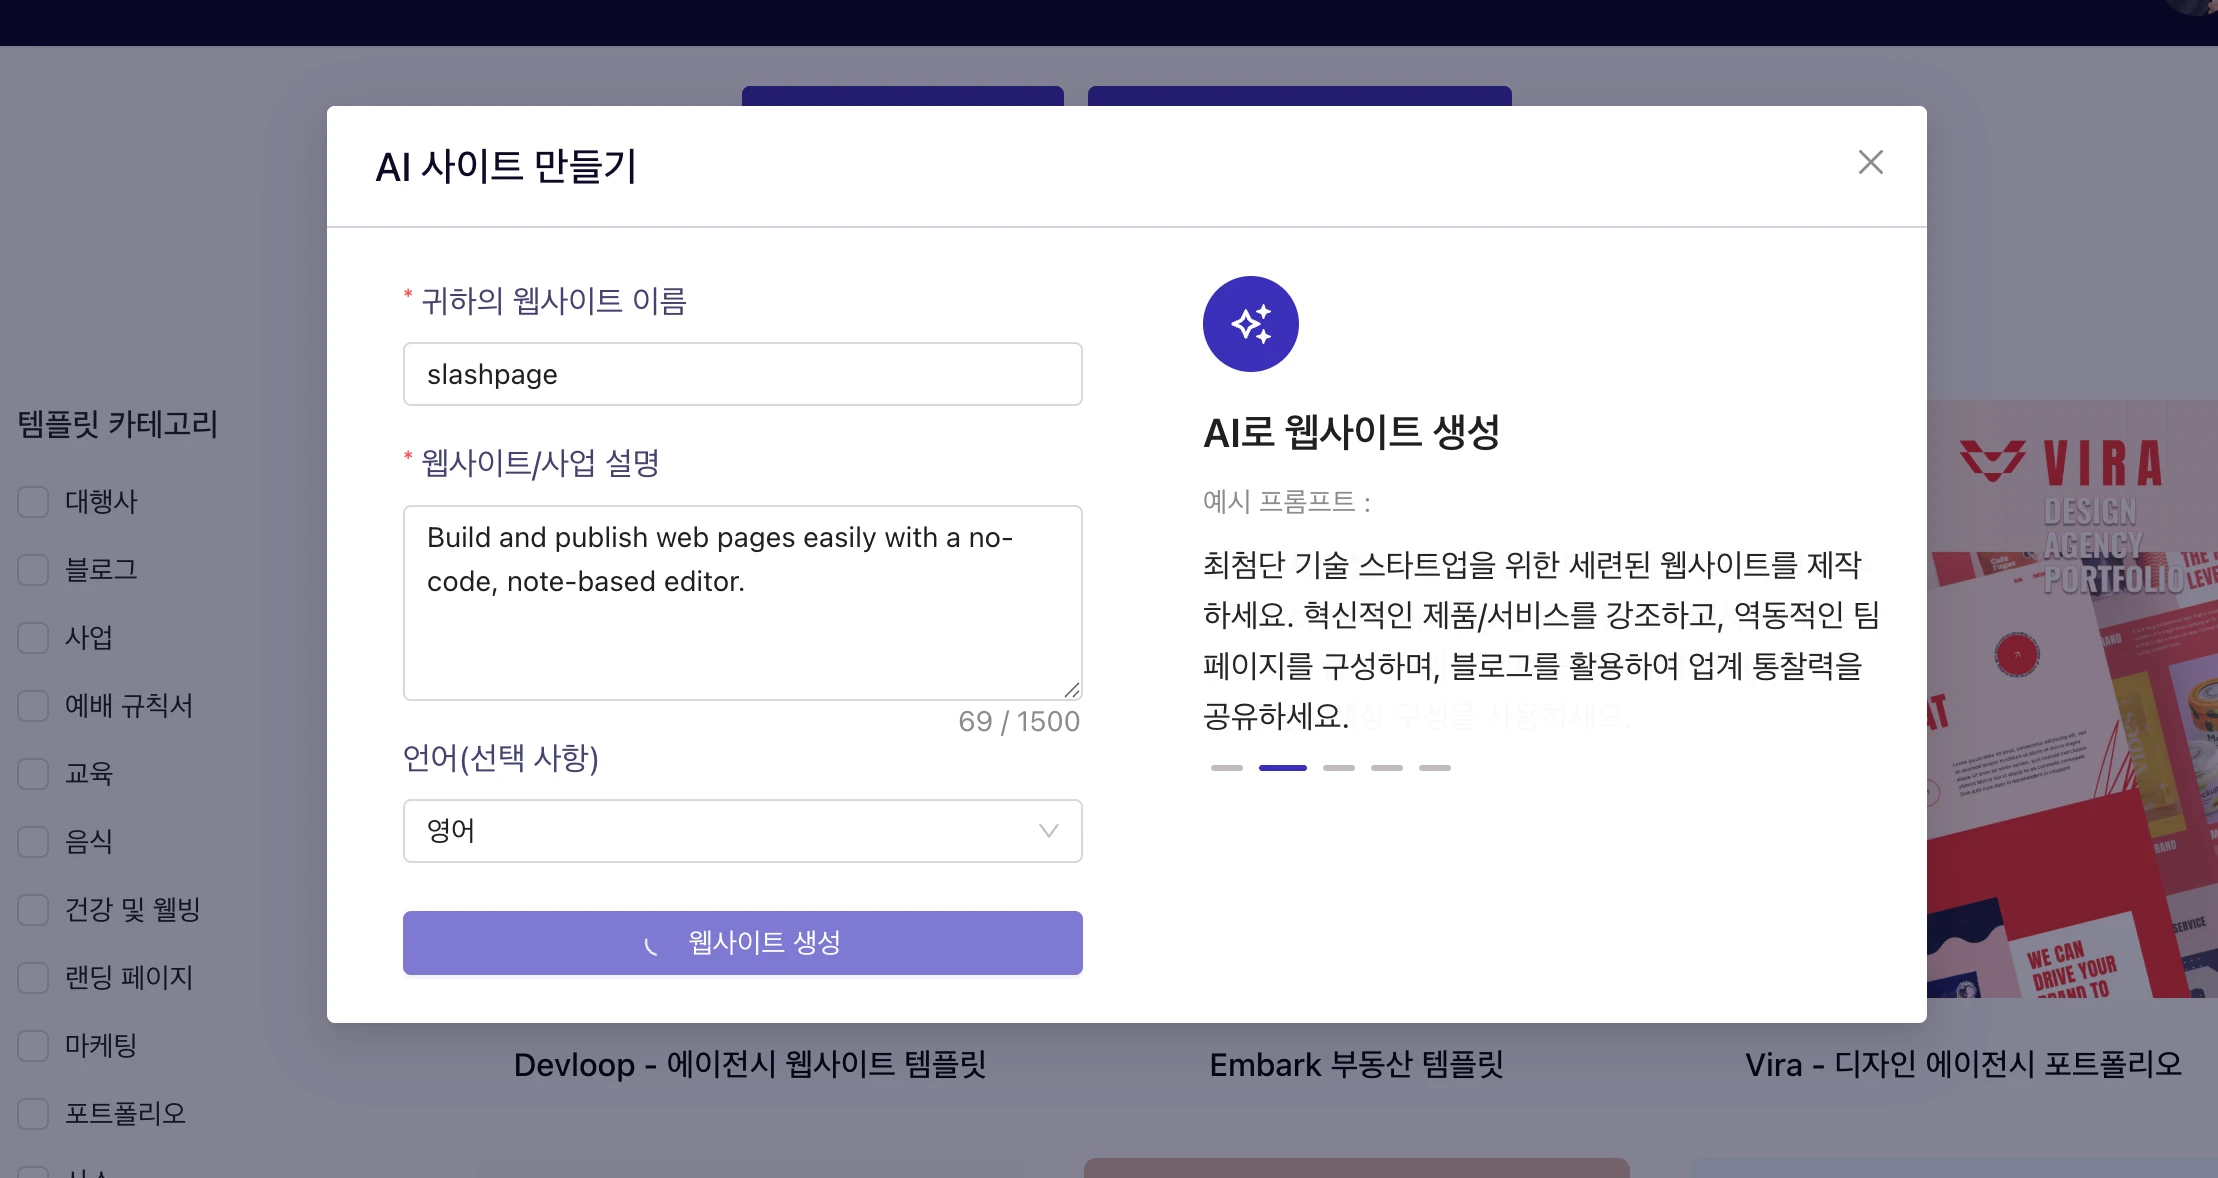The height and width of the screenshot is (1178, 2218).
Task: Click the AI로 웹사이트 생성 heading
Action: pos(1351,432)
